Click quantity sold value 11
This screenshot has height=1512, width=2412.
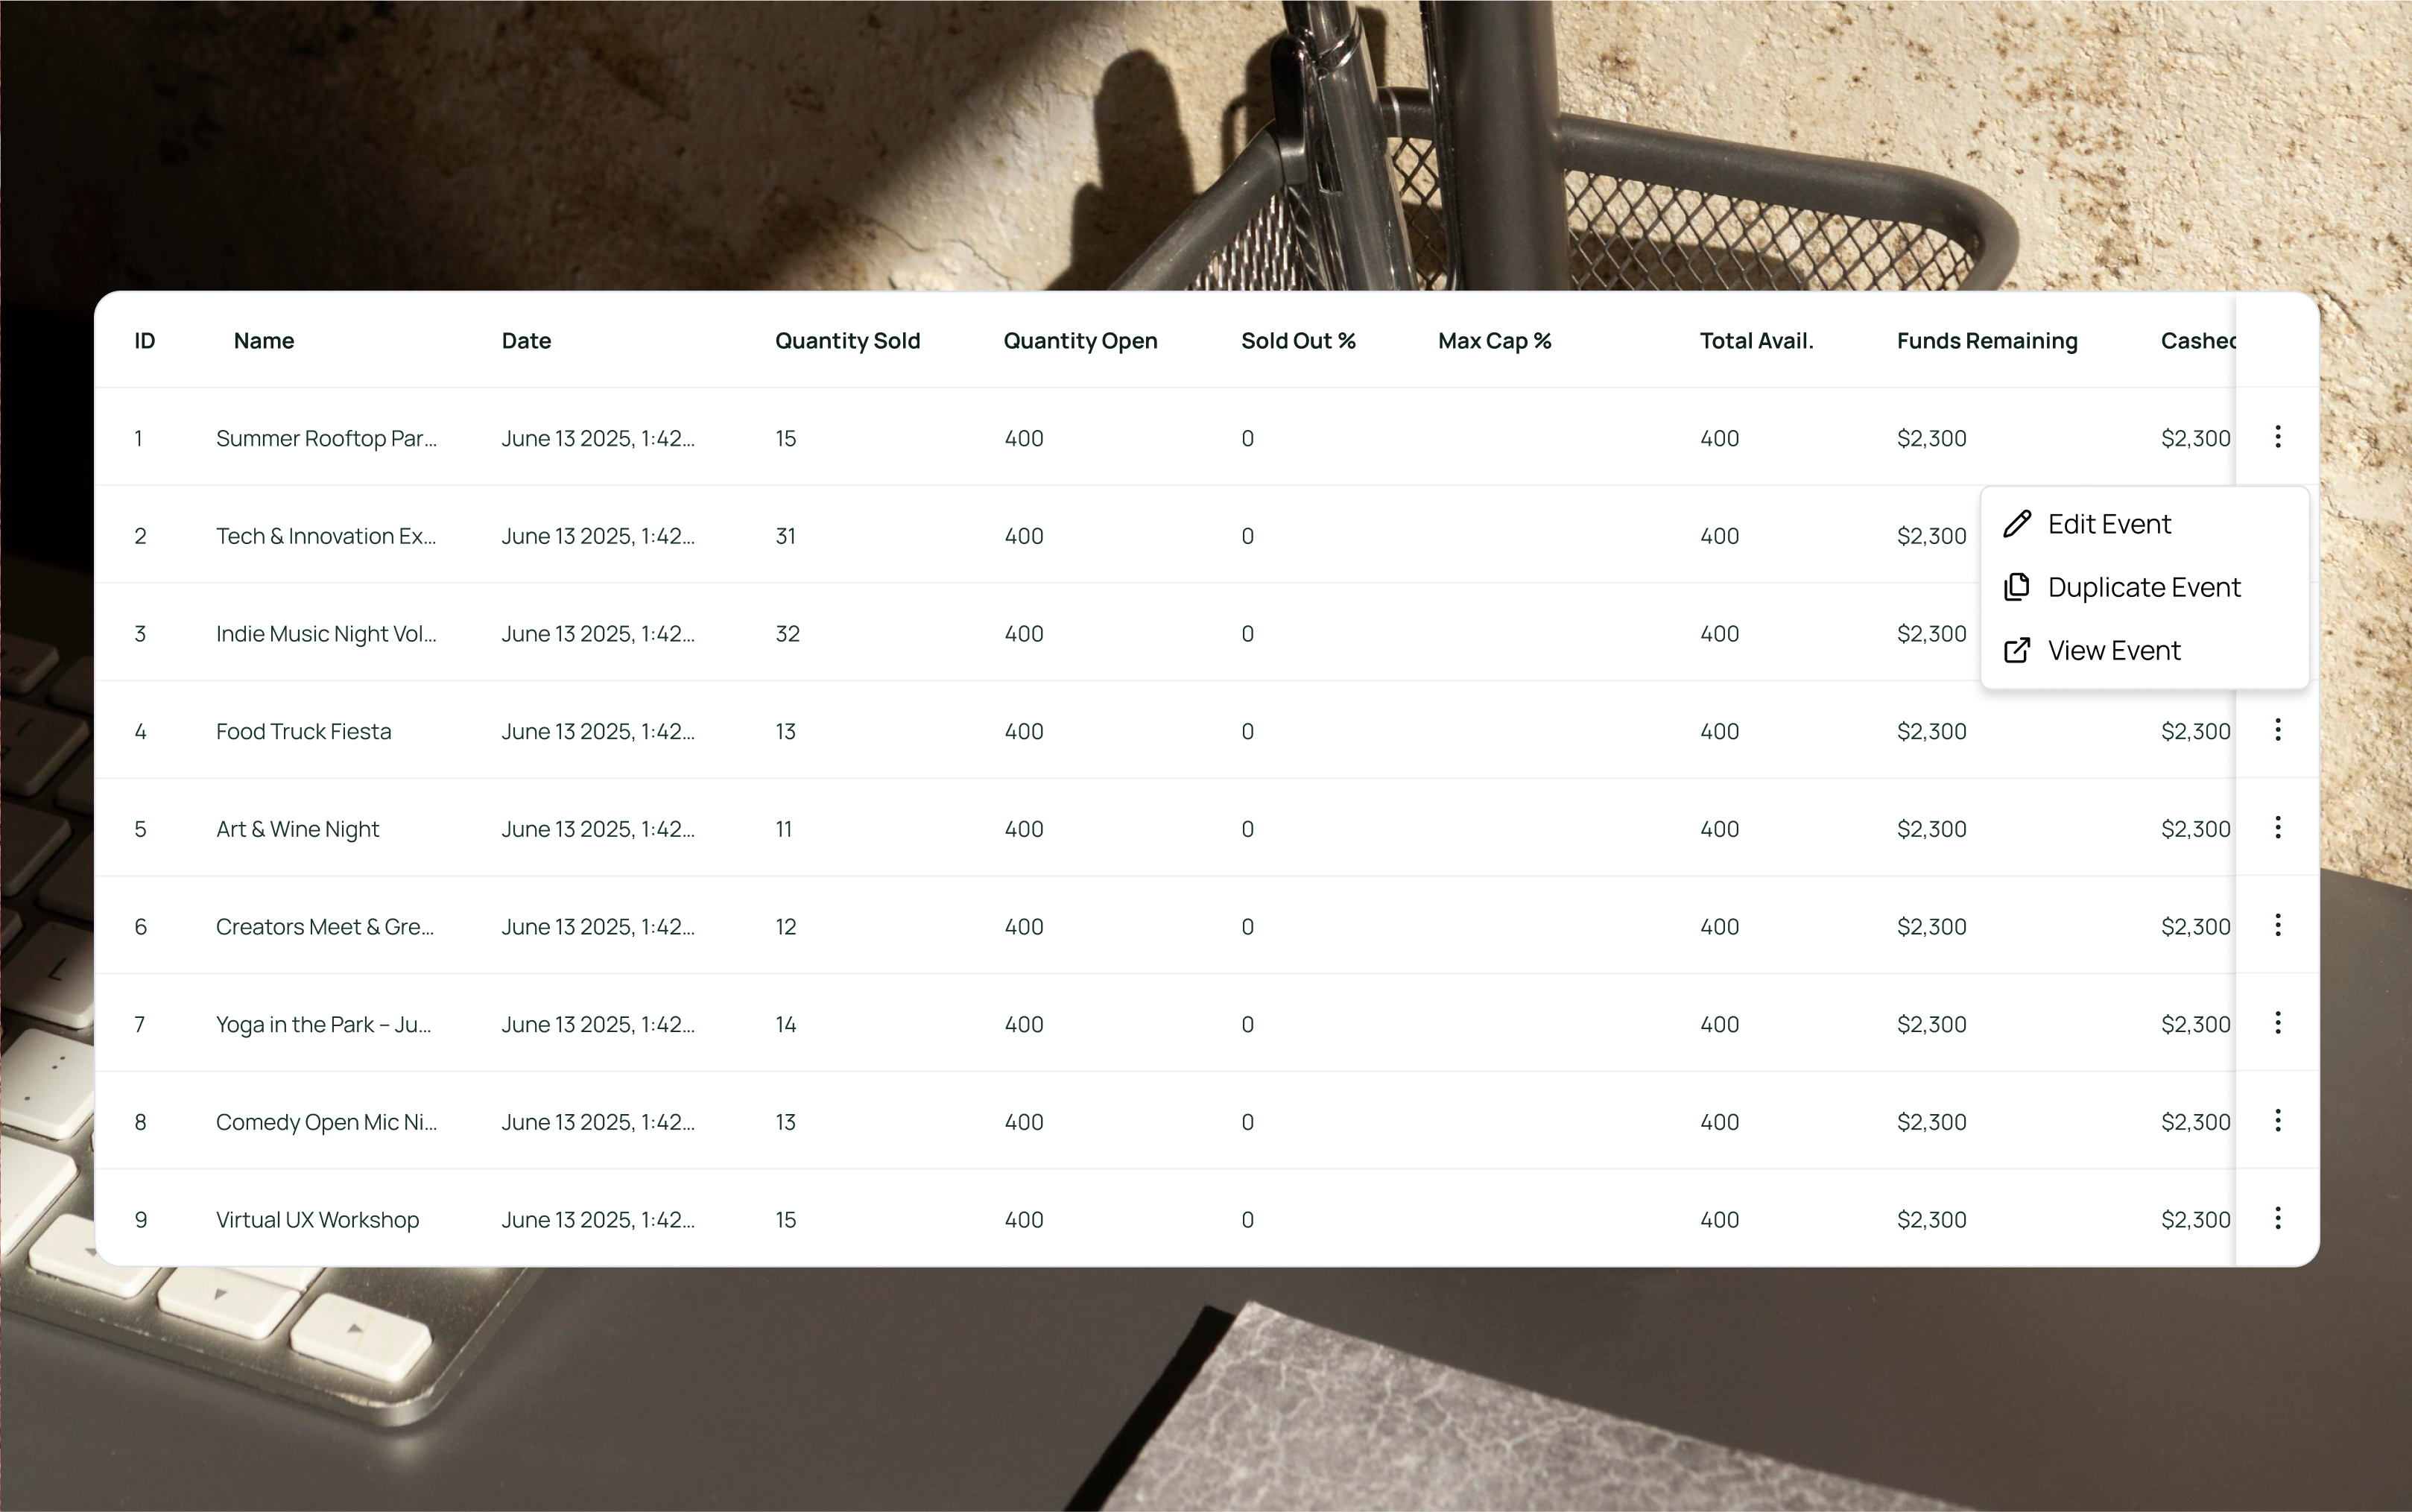click(784, 829)
